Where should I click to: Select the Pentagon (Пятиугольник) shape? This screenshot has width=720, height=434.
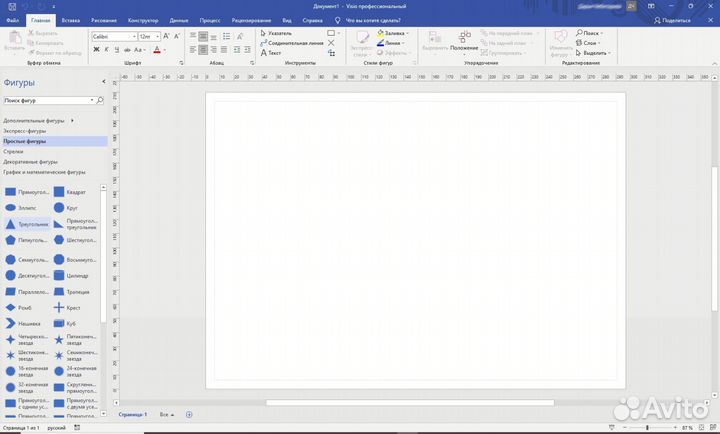pos(26,240)
